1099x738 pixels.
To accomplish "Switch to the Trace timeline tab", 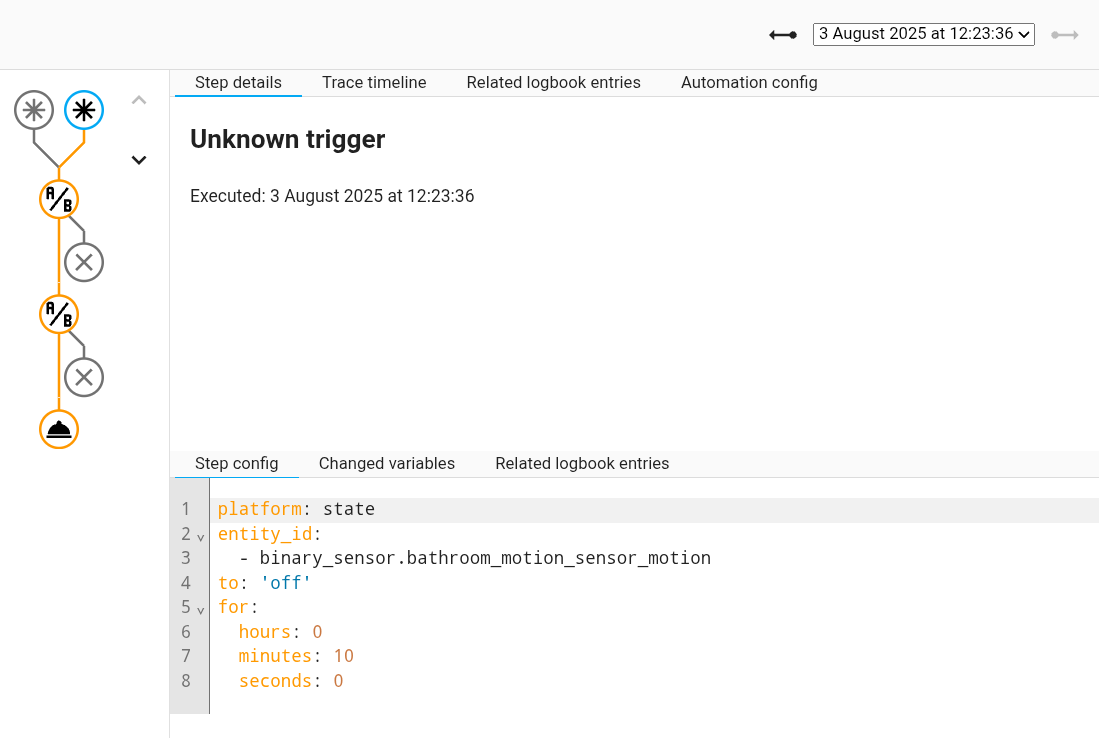I will point(374,82).
